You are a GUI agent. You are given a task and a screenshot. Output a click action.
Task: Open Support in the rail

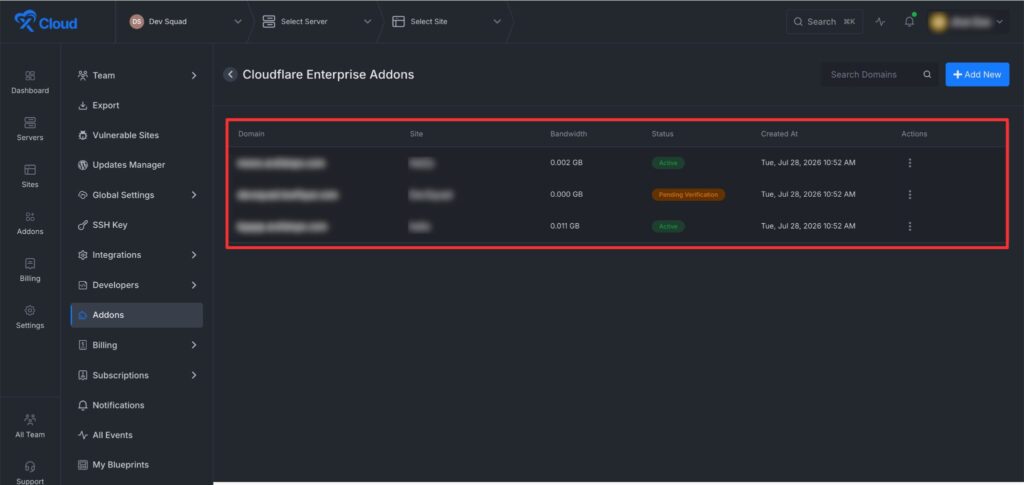coord(30,473)
